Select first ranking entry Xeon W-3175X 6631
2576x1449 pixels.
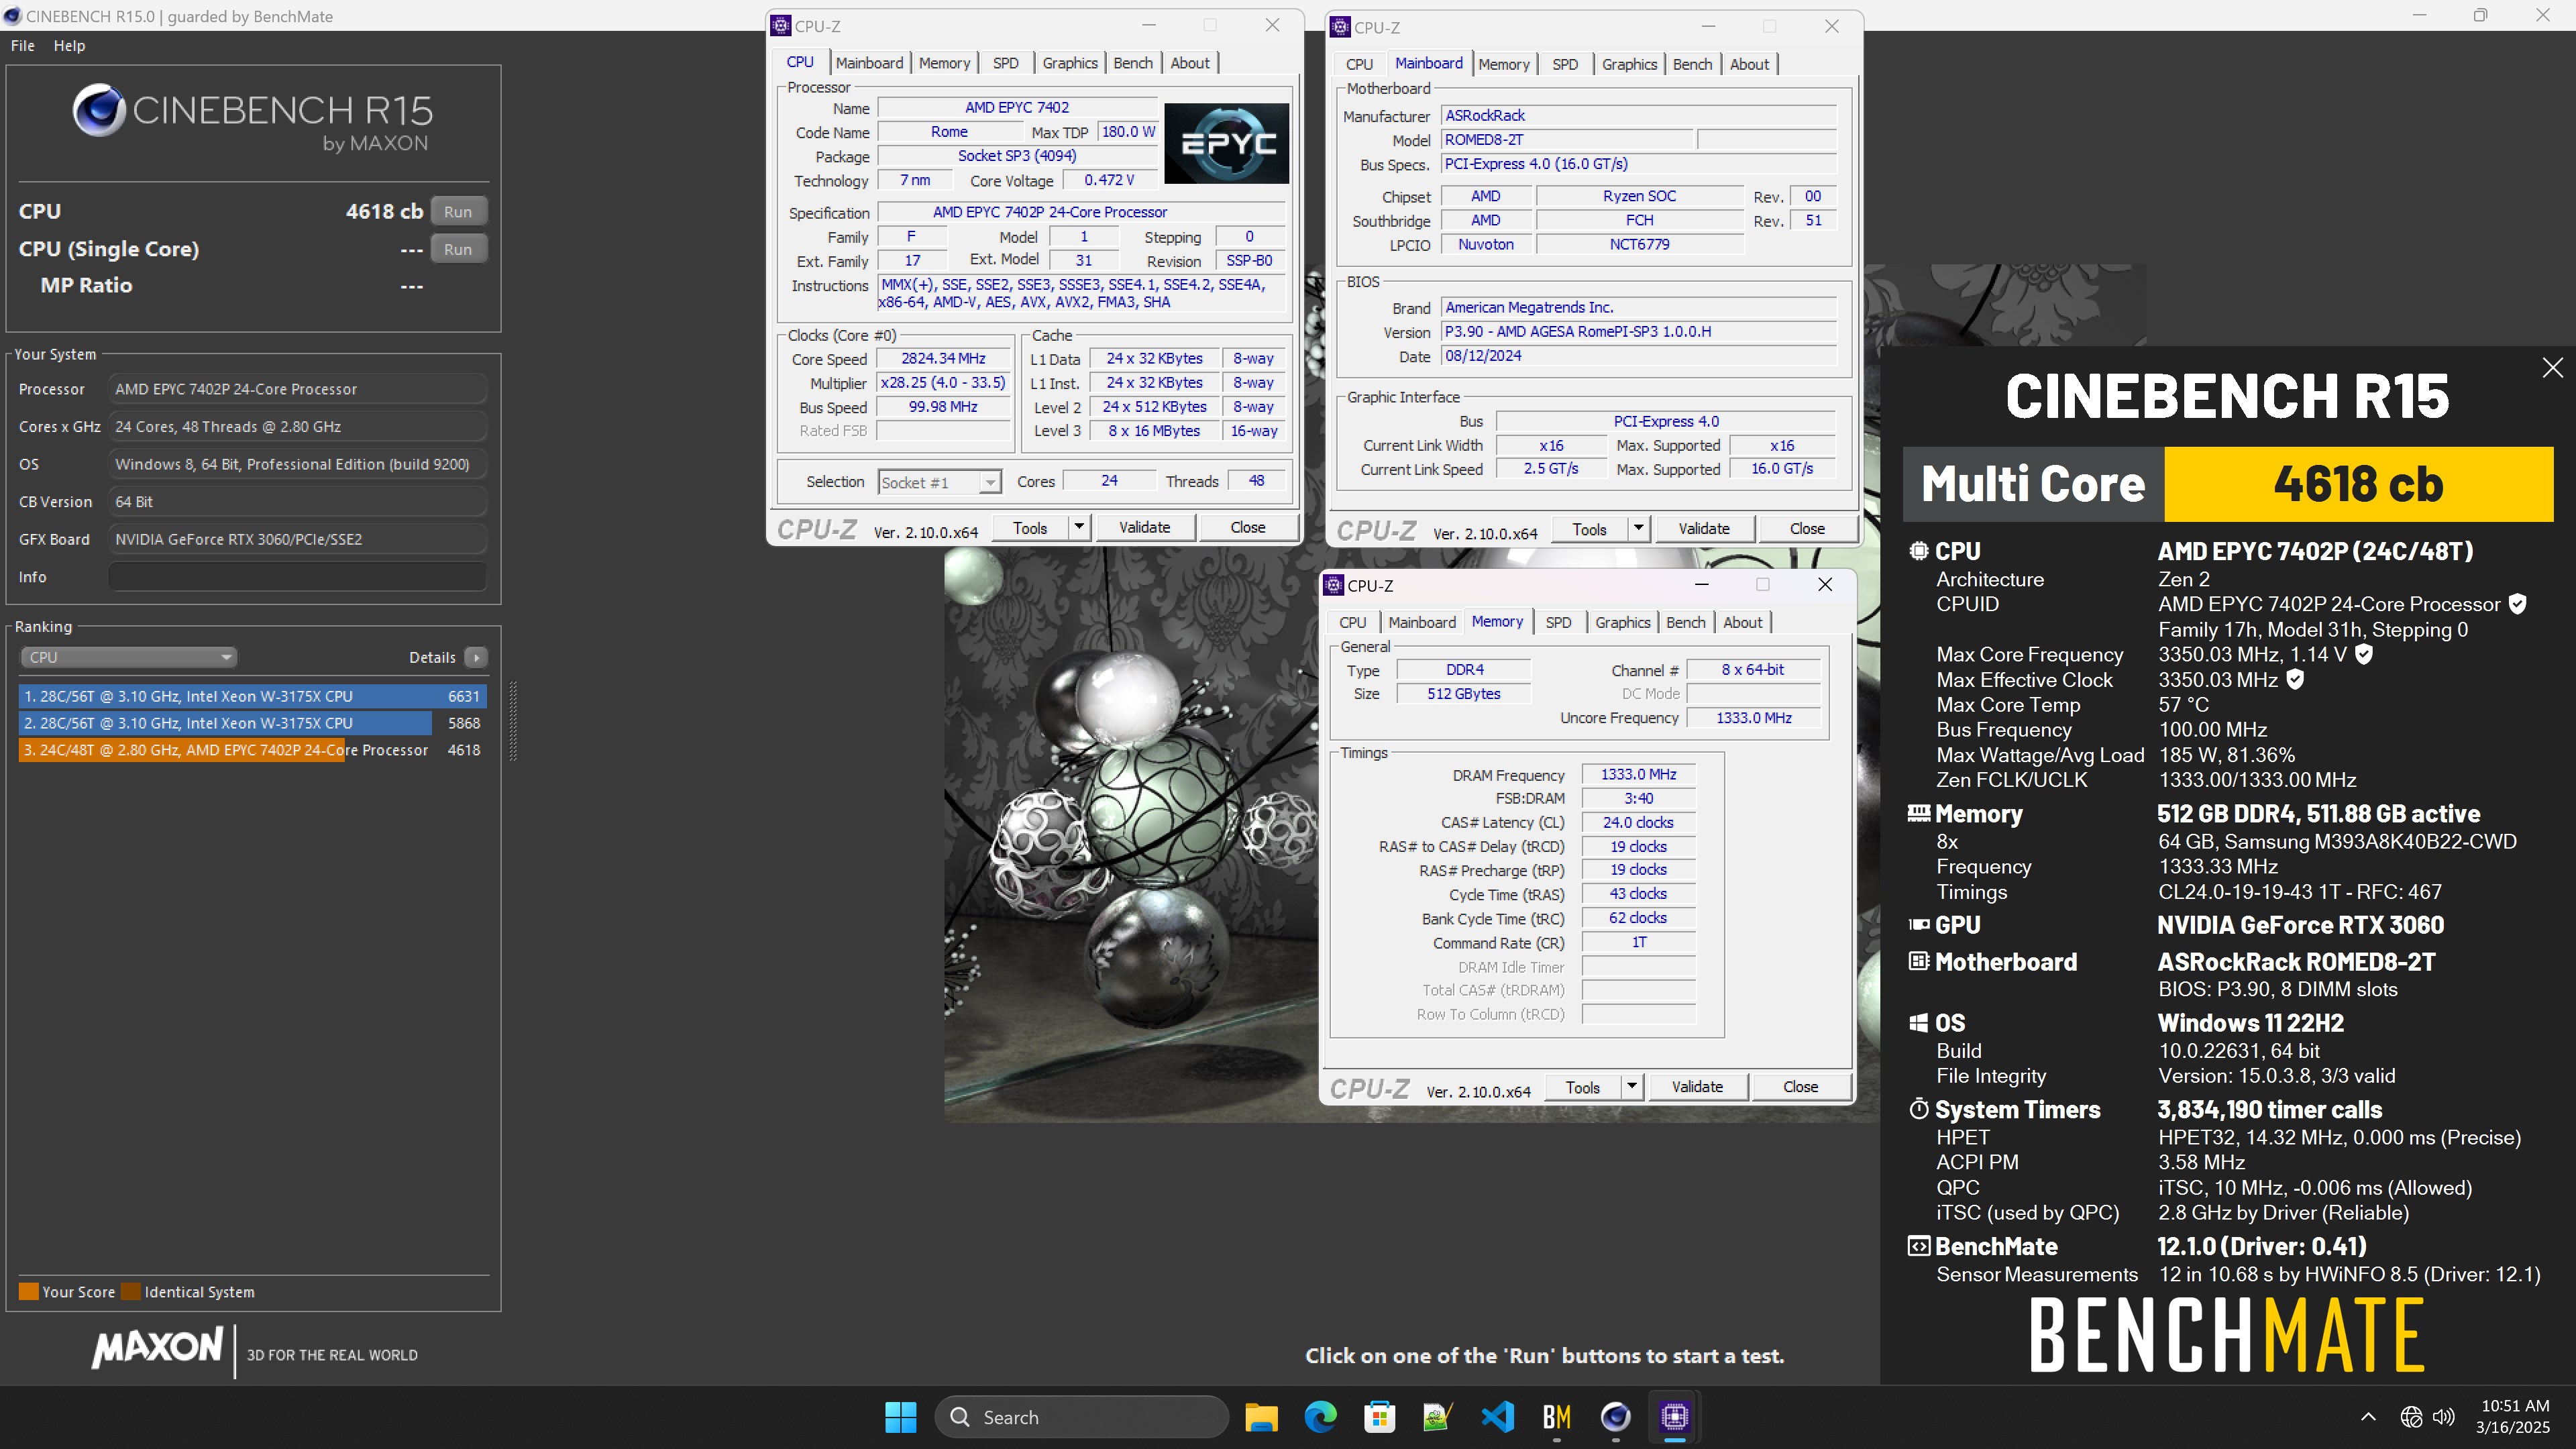click(252, 696)
